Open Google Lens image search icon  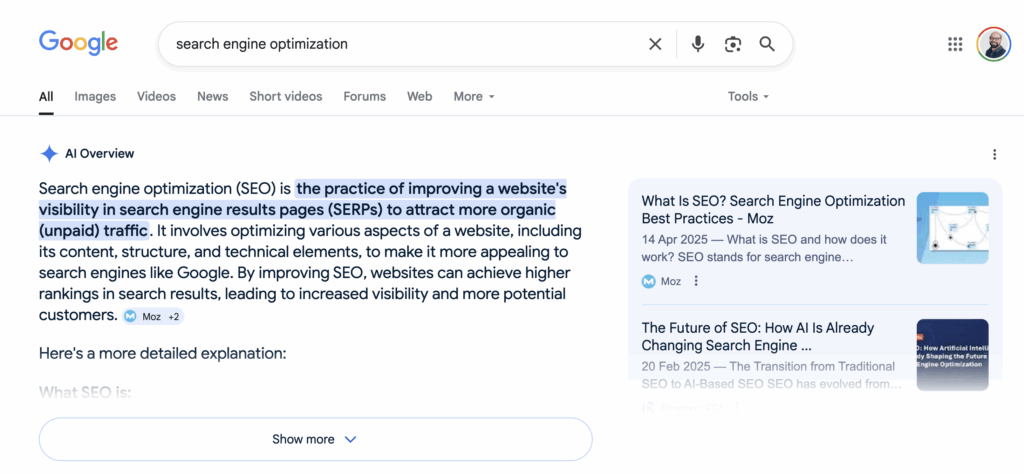(x=733, y=44)
